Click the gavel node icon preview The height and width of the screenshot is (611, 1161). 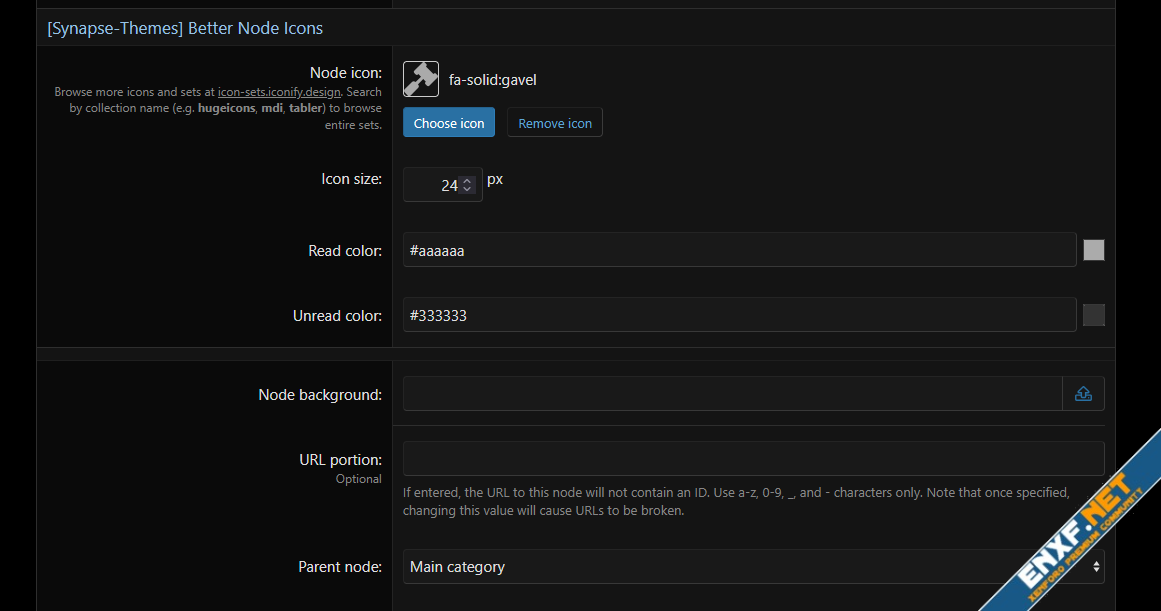[420, 79]
